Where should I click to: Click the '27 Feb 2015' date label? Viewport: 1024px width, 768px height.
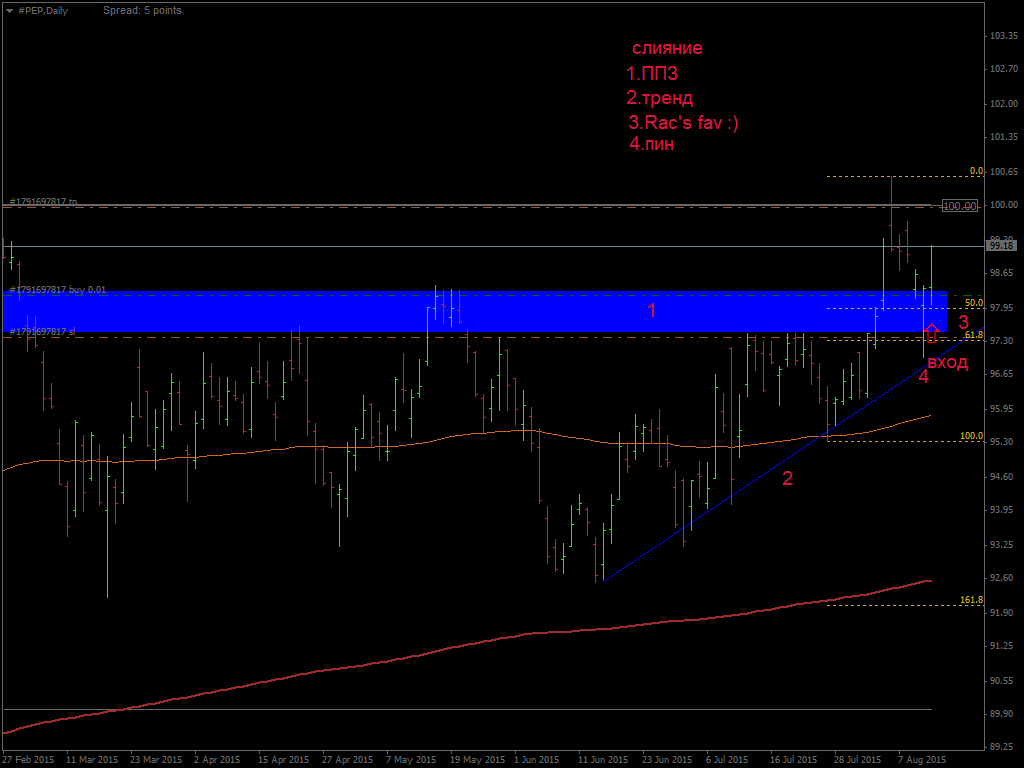pyautogui.click(x=29, y=760)
